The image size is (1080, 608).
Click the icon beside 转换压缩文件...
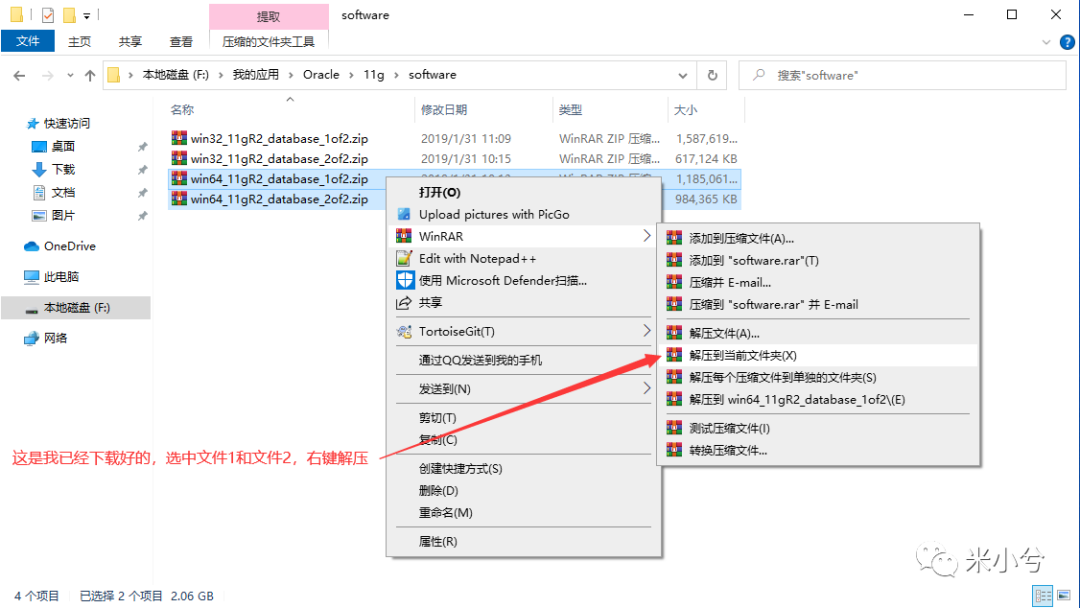tap(674, 450)
